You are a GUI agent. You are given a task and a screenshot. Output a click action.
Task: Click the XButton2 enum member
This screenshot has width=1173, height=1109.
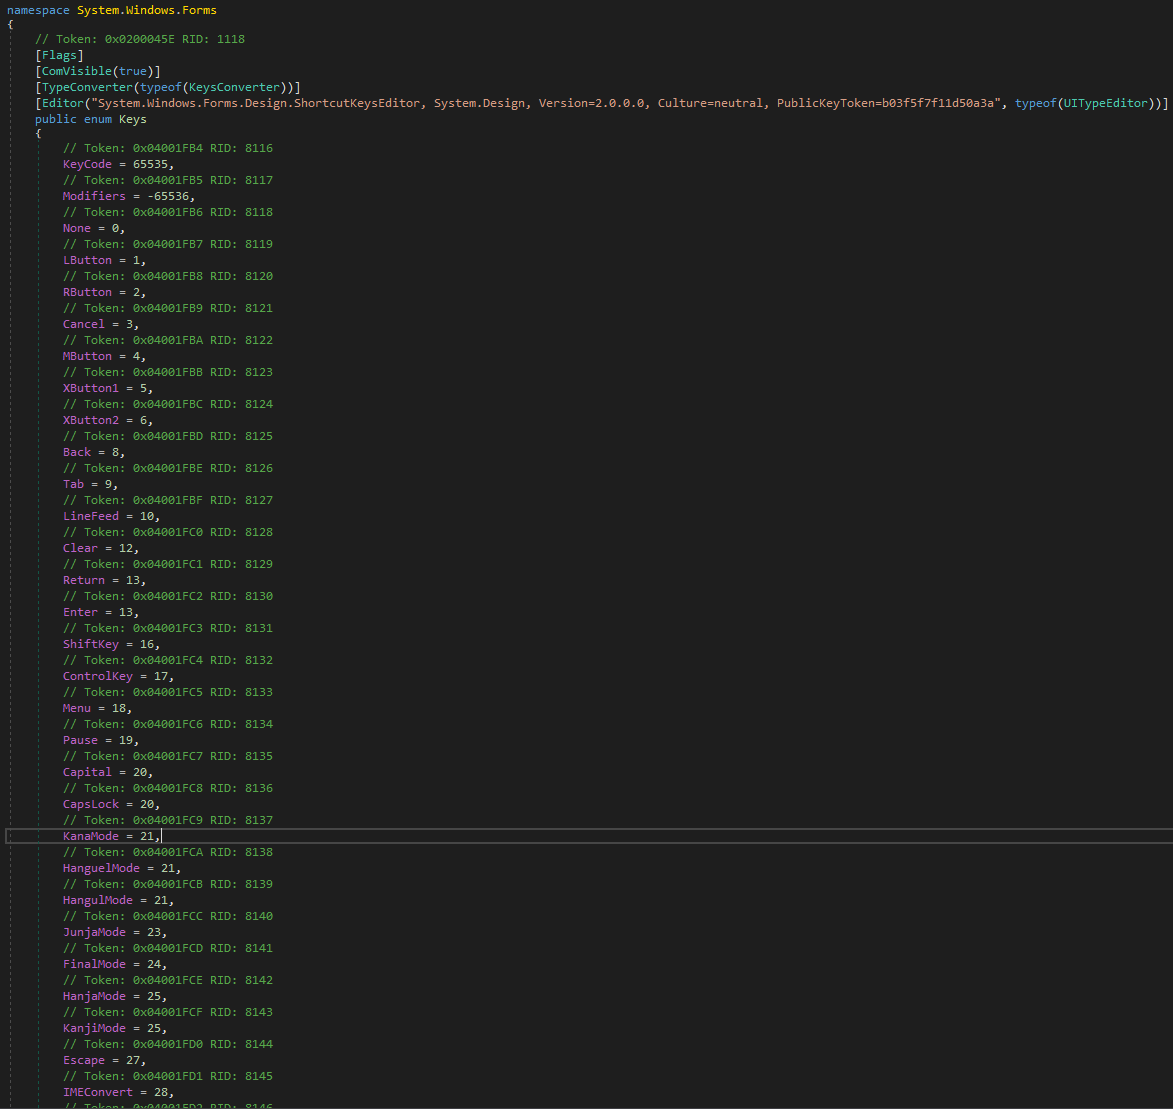(x=91, y=421)
